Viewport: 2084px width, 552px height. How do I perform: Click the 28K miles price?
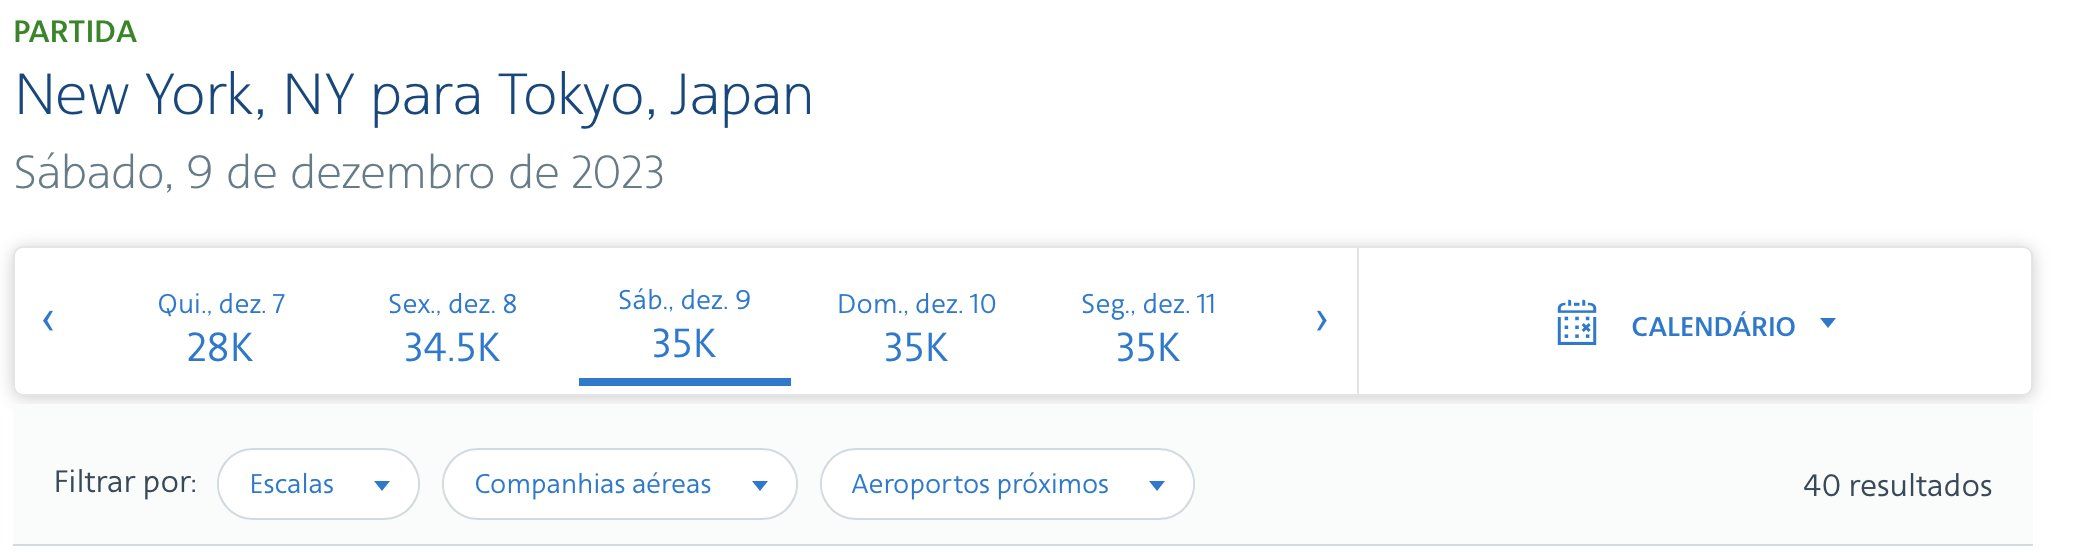[220, 348]
